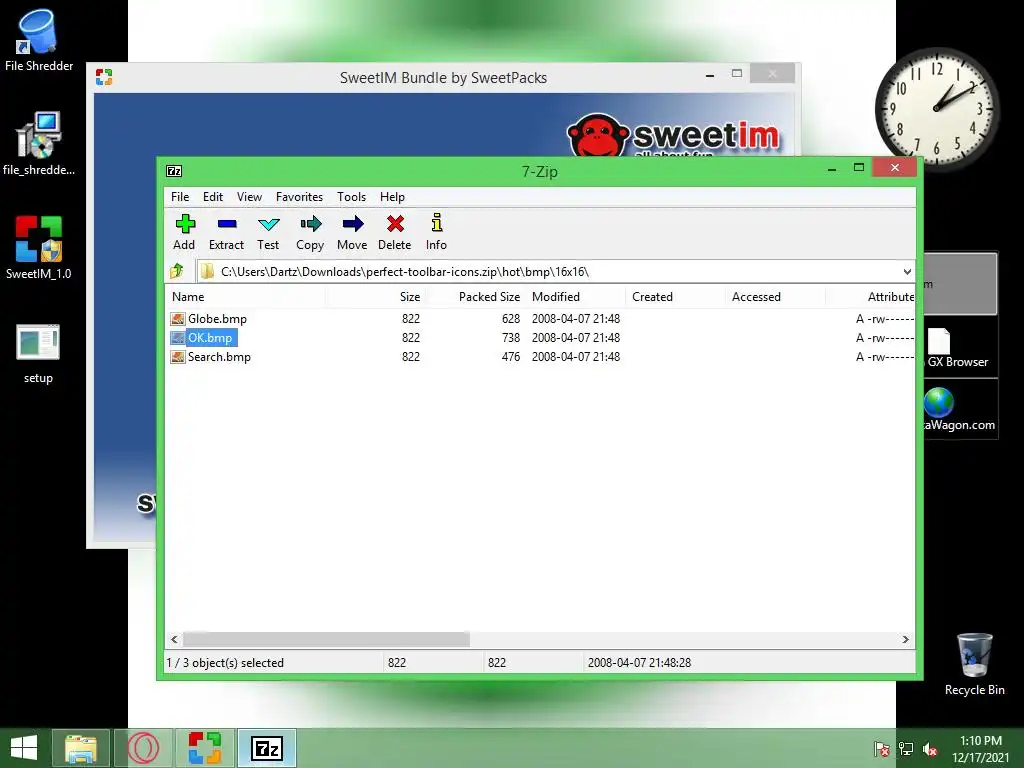
Task: Click the Move toolbar icon
Action: [353, 232]
